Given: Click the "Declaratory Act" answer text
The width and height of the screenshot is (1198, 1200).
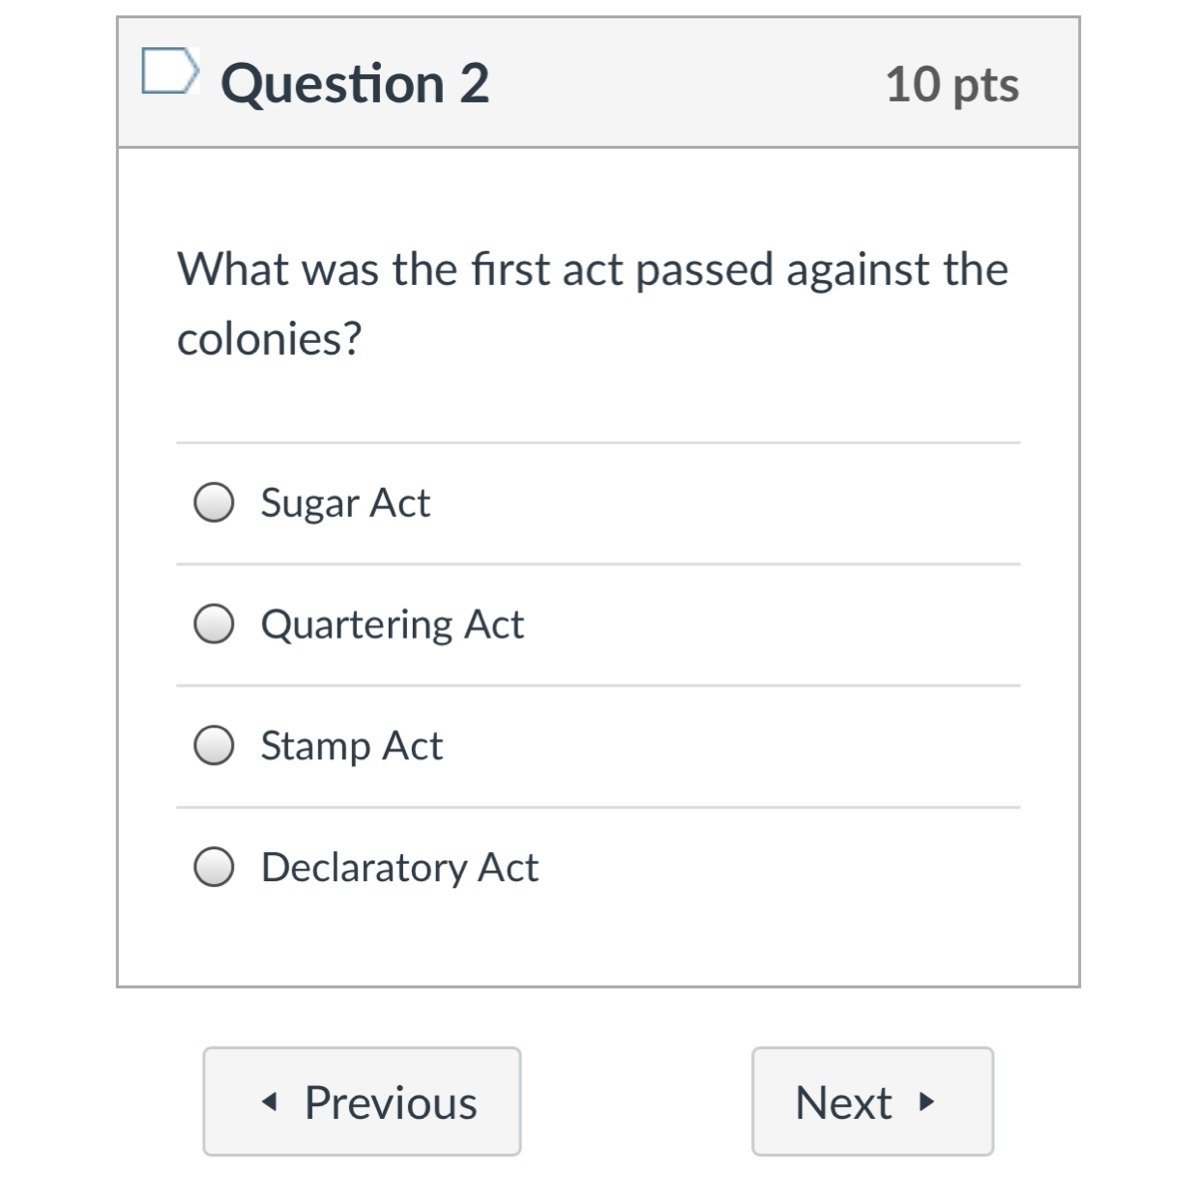Looking at the screenshot, I should click(399, 868).
